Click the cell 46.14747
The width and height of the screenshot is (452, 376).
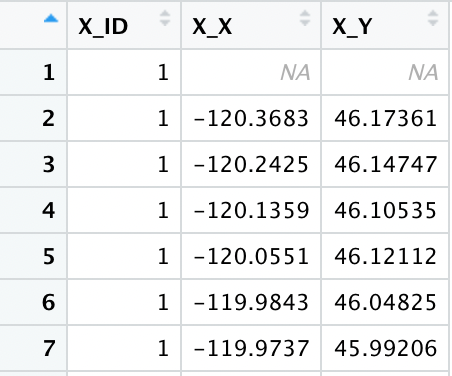pos(385,164)
